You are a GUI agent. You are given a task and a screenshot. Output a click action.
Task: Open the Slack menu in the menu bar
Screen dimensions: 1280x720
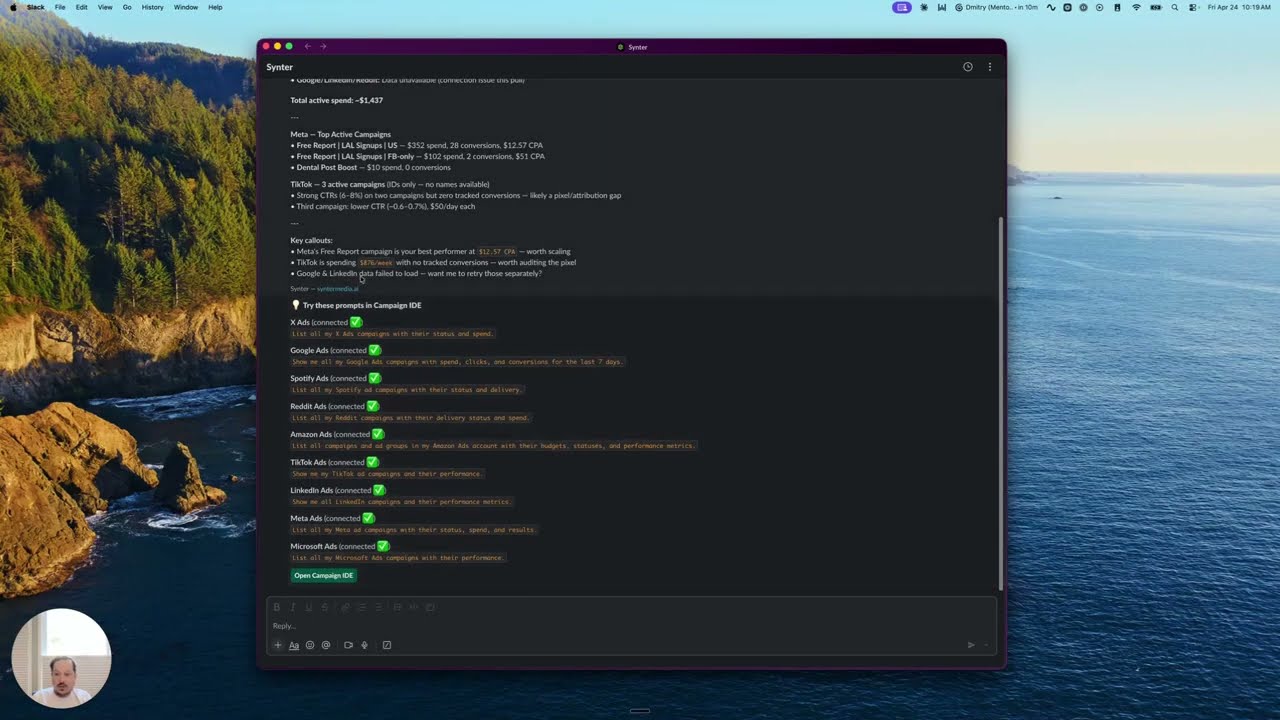click(x=35, y=7)
